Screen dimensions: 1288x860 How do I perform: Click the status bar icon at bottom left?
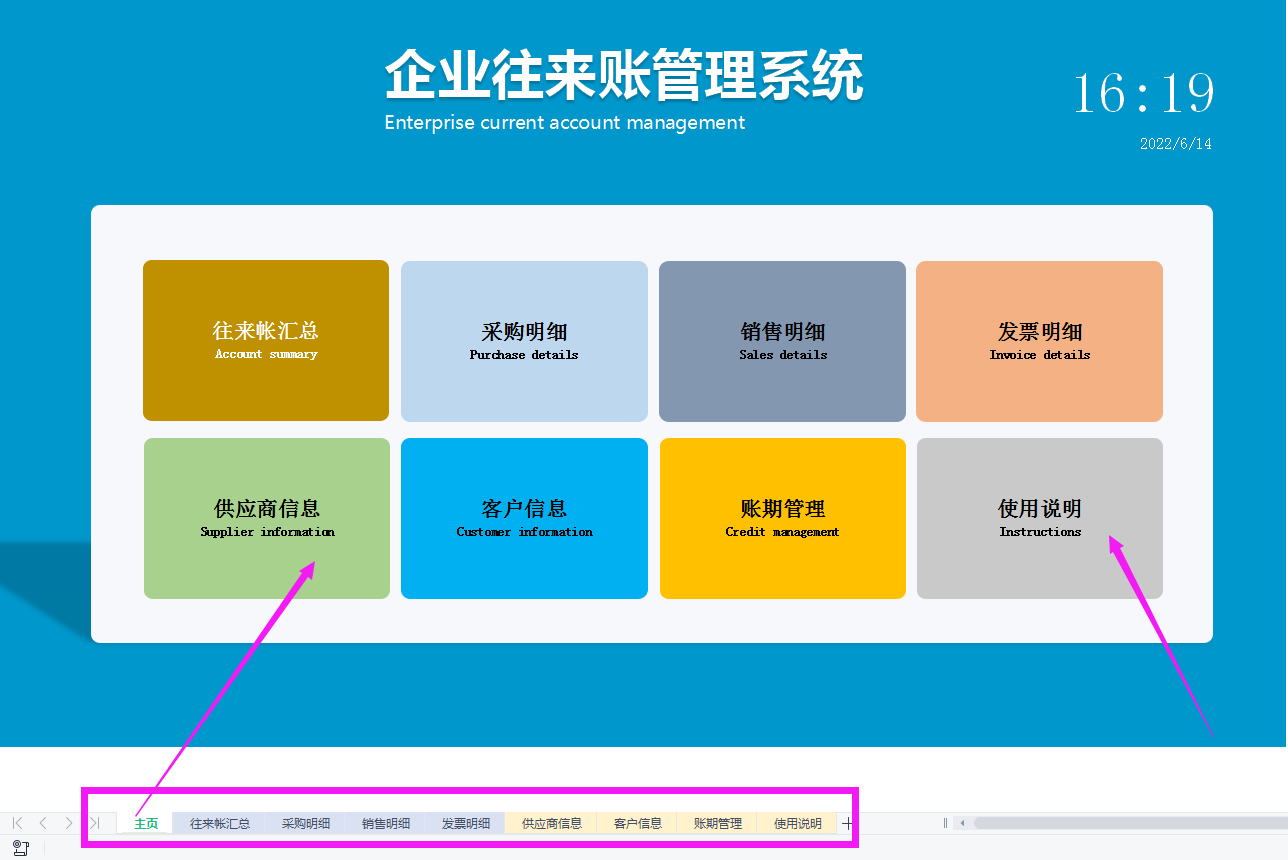21,848
